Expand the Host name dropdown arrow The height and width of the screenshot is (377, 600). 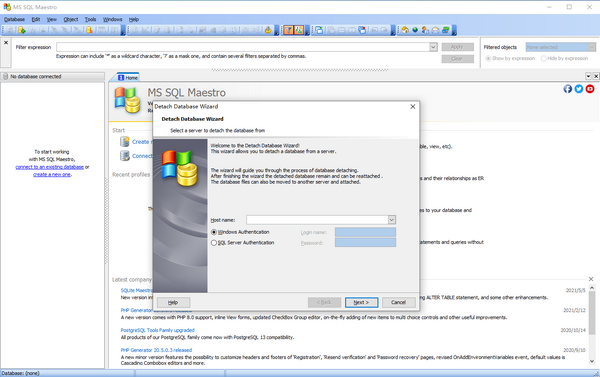click(x=391, y=220)
